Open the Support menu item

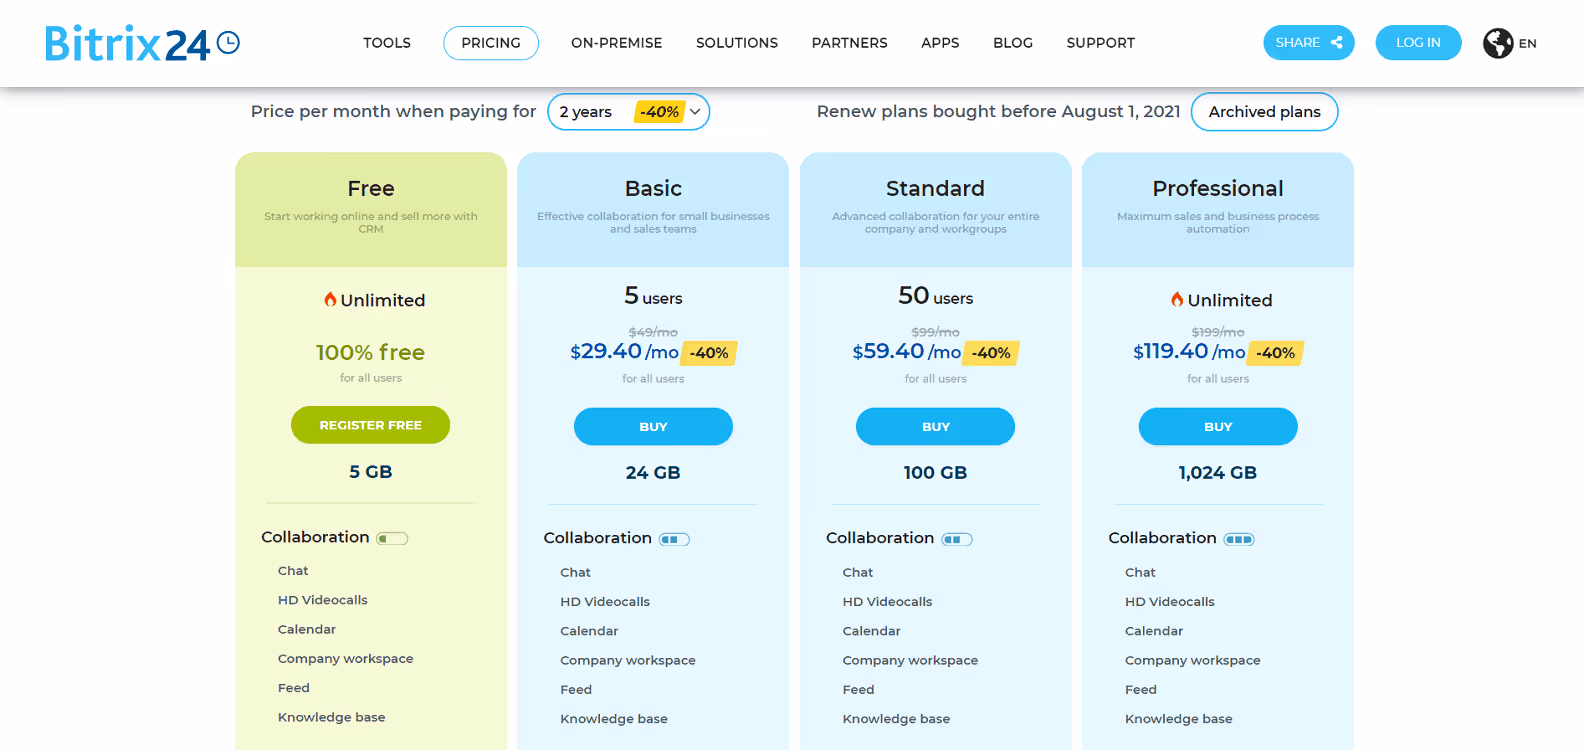pyautogui.click(x=1101, y=43)
